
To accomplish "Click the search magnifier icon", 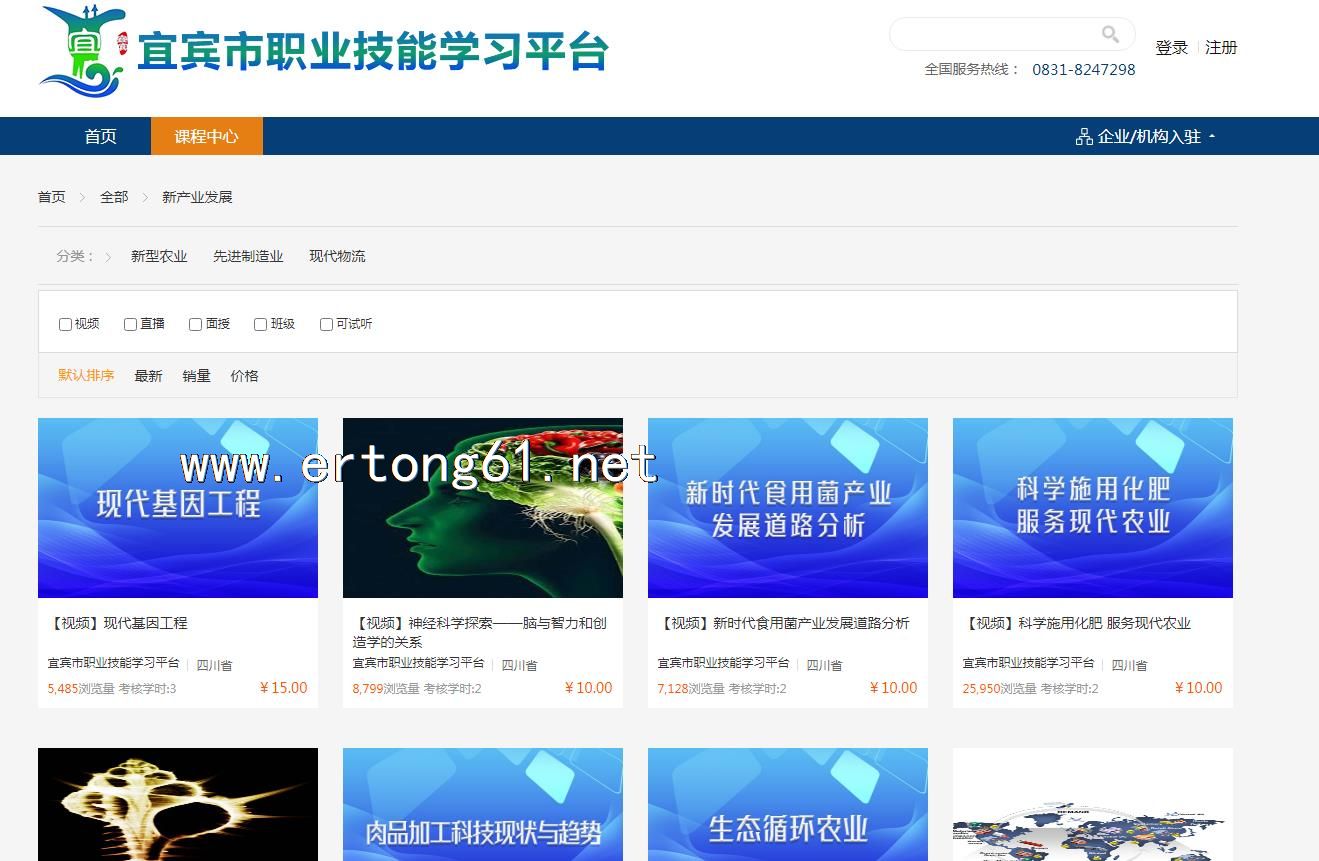I will coord(1110,35).
